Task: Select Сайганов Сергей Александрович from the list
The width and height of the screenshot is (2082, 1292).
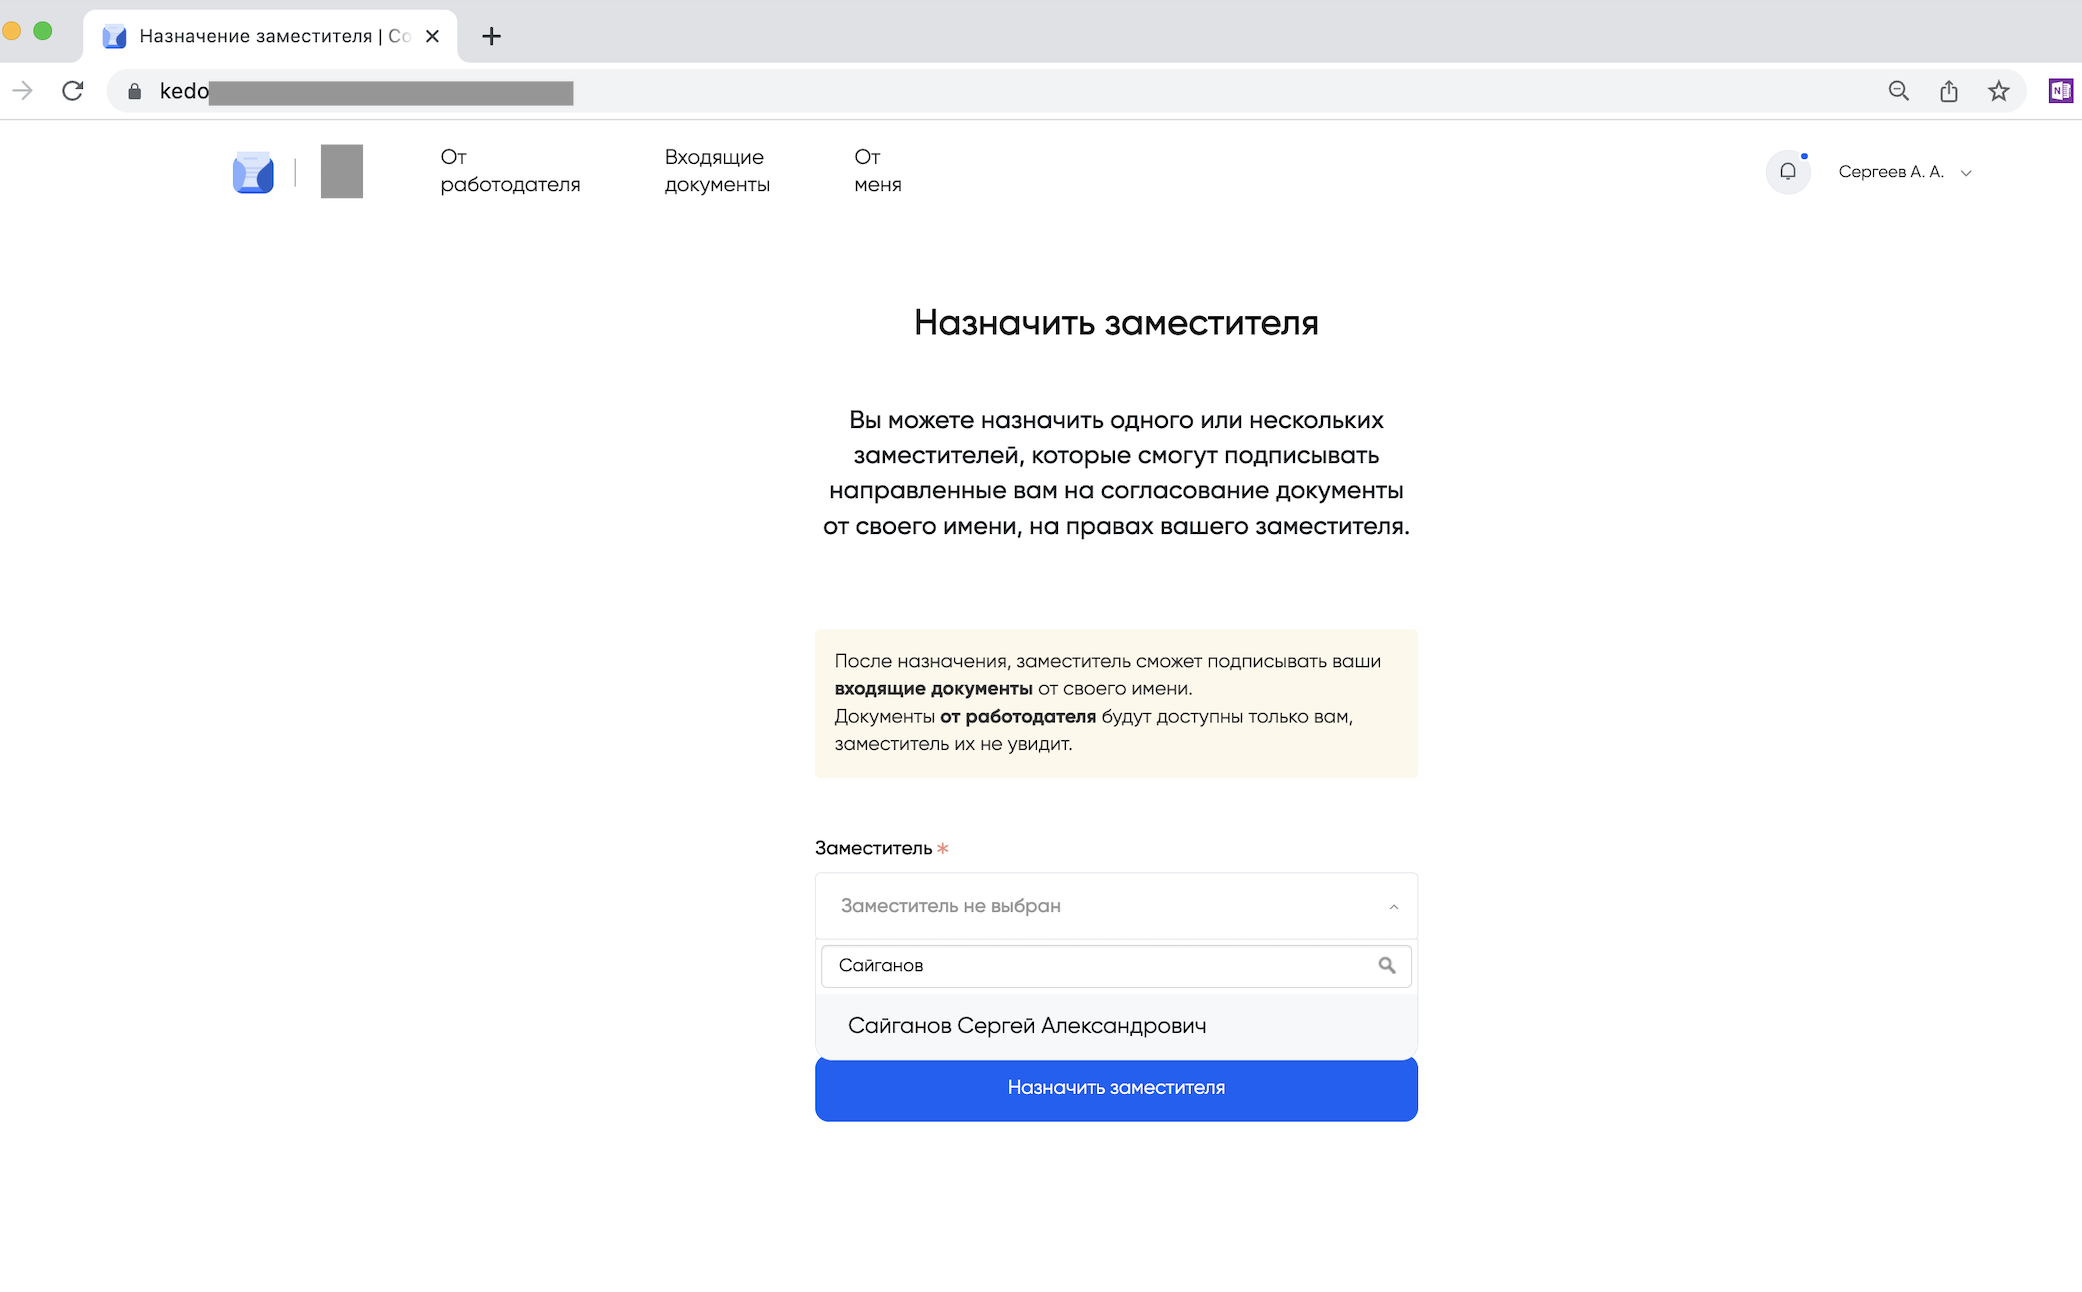Action: coord(1027,1025)
